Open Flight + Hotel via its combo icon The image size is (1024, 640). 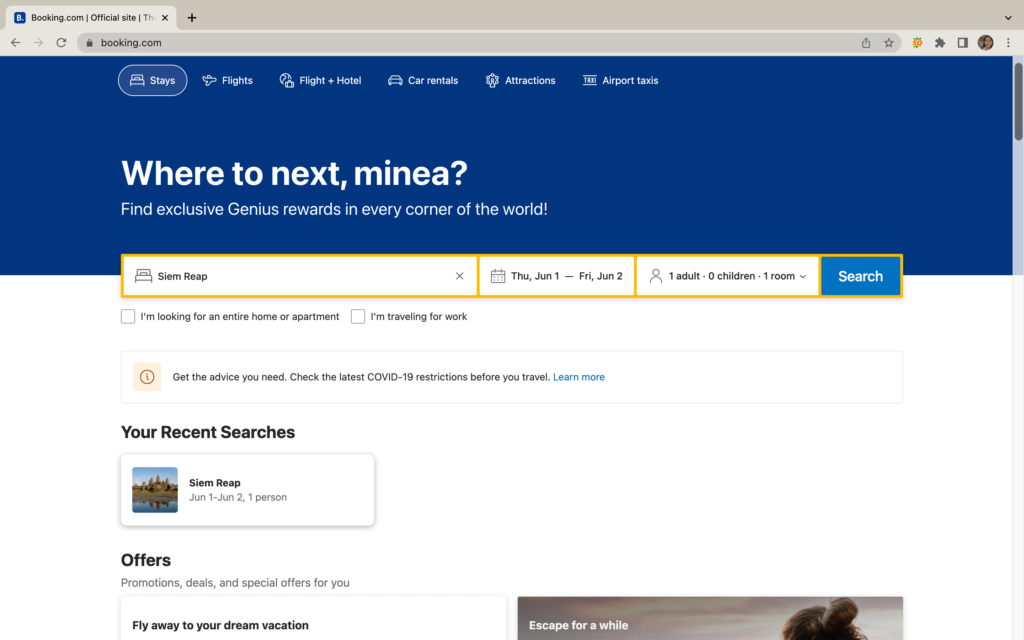coord(287,80)
